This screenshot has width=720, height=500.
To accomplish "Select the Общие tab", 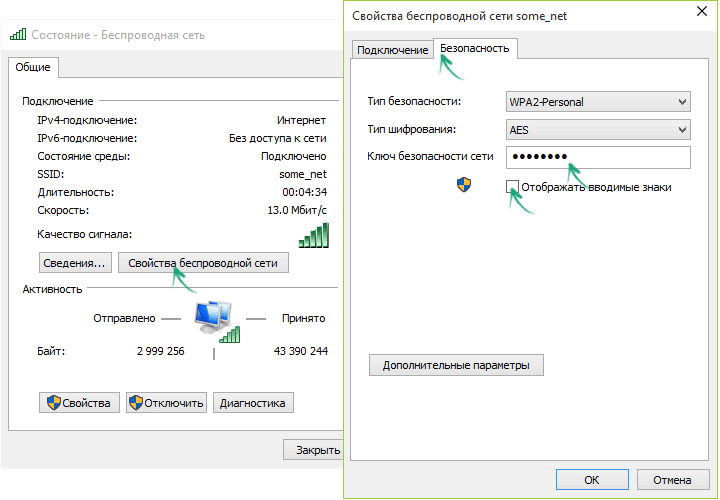I will 33,67.
